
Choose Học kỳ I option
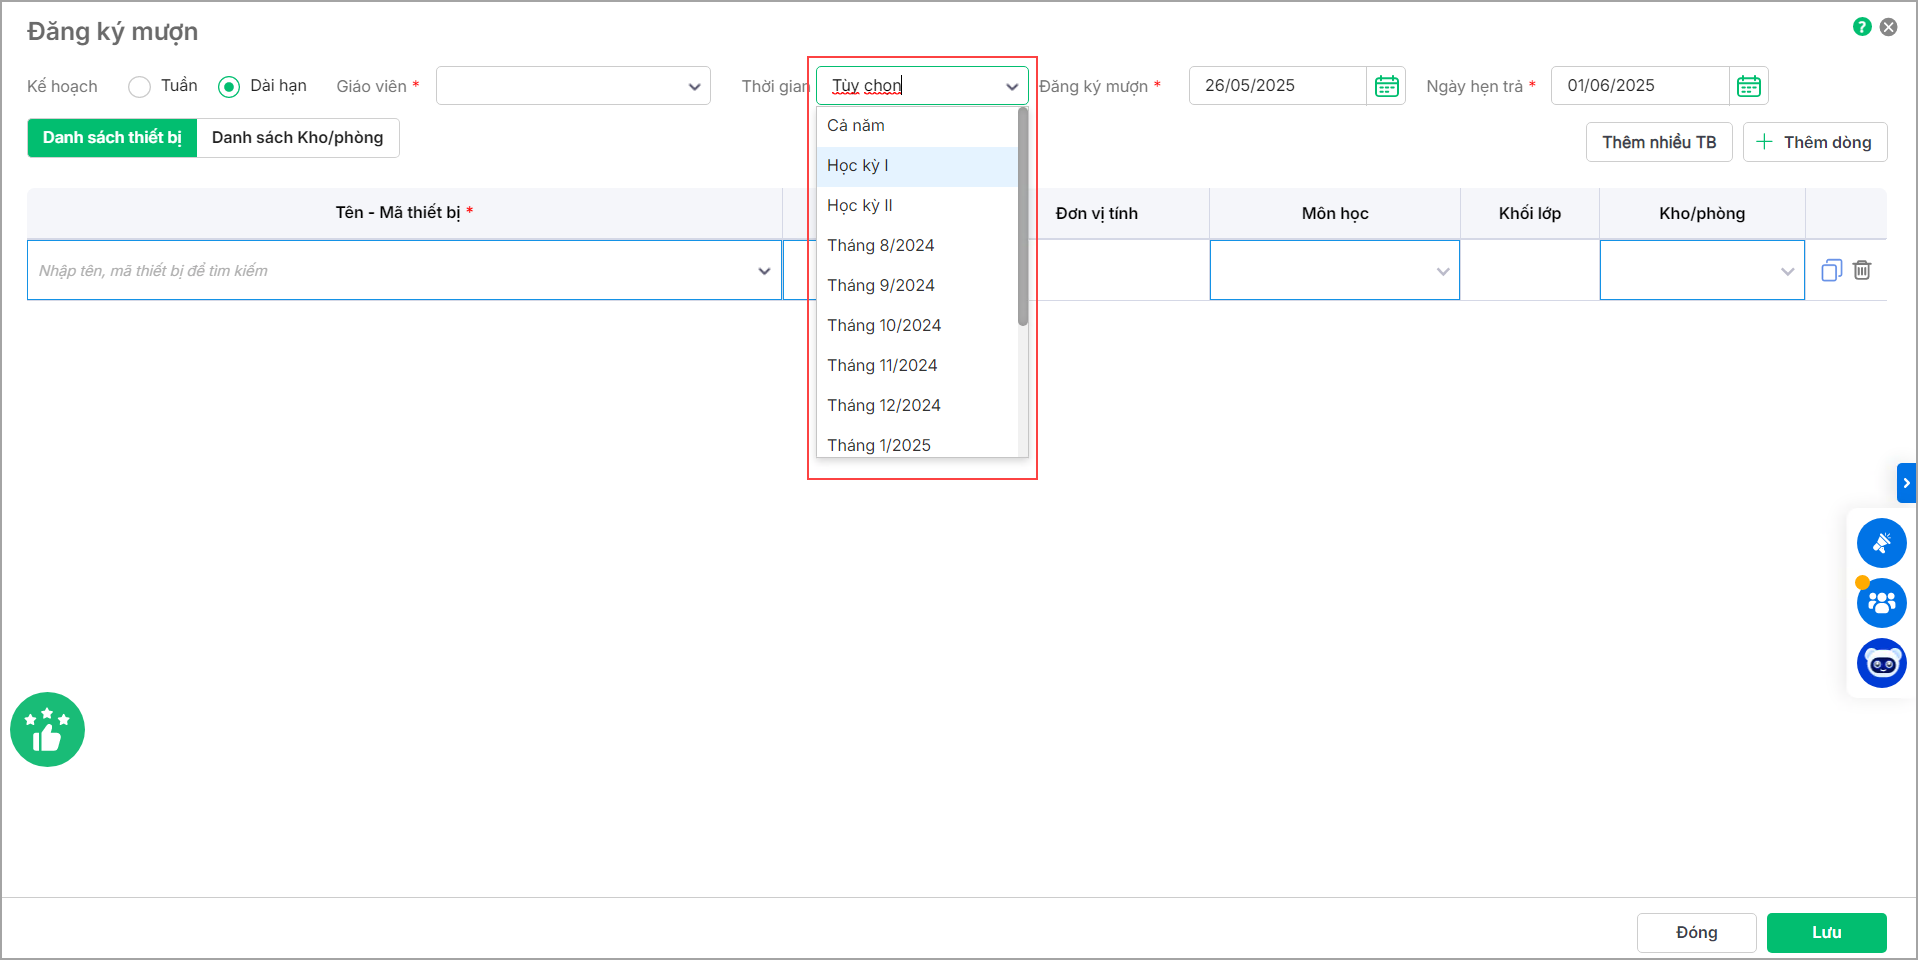[x=917, y=166]
